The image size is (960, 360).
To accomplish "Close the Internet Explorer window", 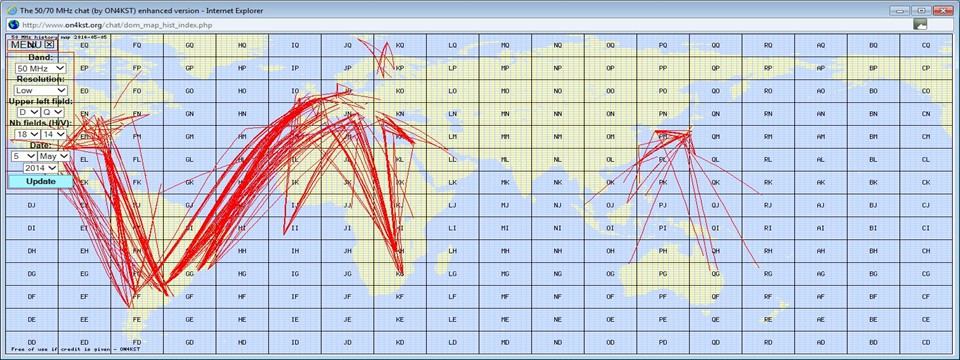I will pos(943,10).
